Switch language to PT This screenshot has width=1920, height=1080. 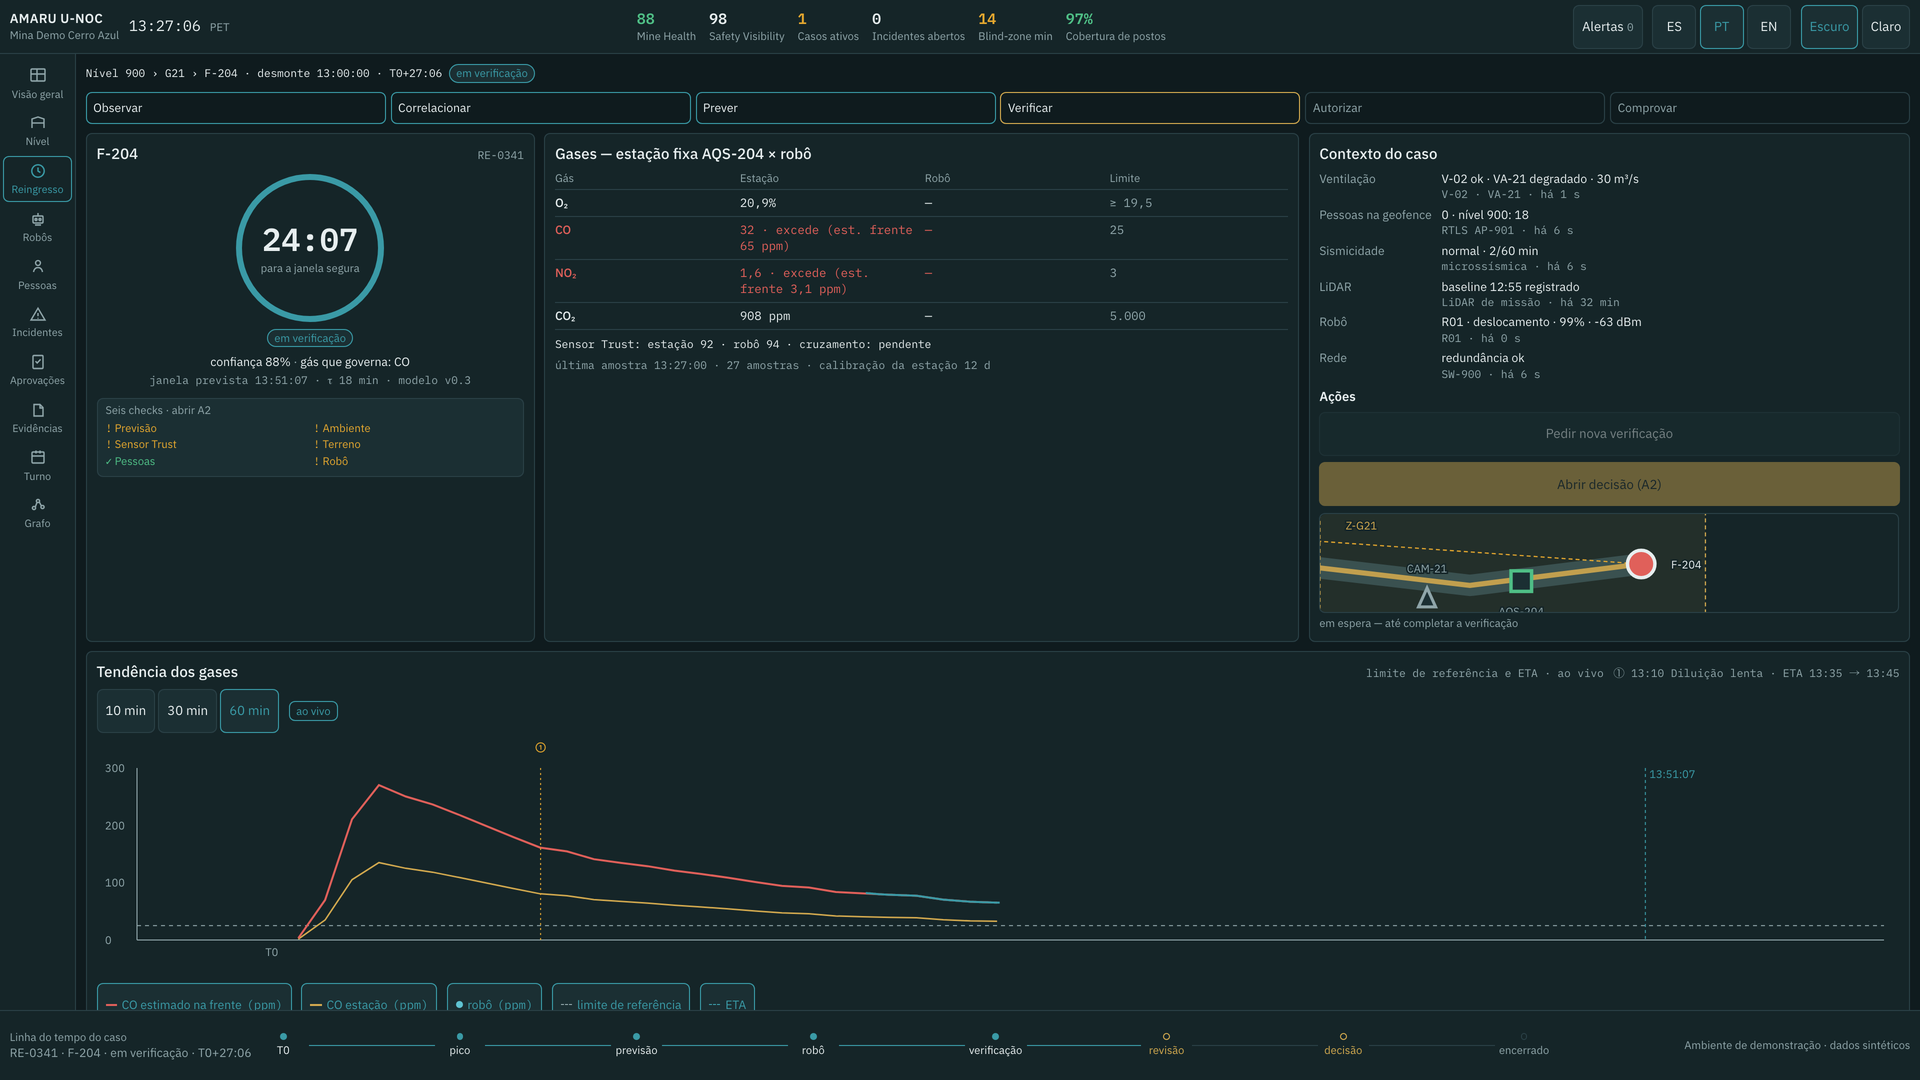[1721, 27]
